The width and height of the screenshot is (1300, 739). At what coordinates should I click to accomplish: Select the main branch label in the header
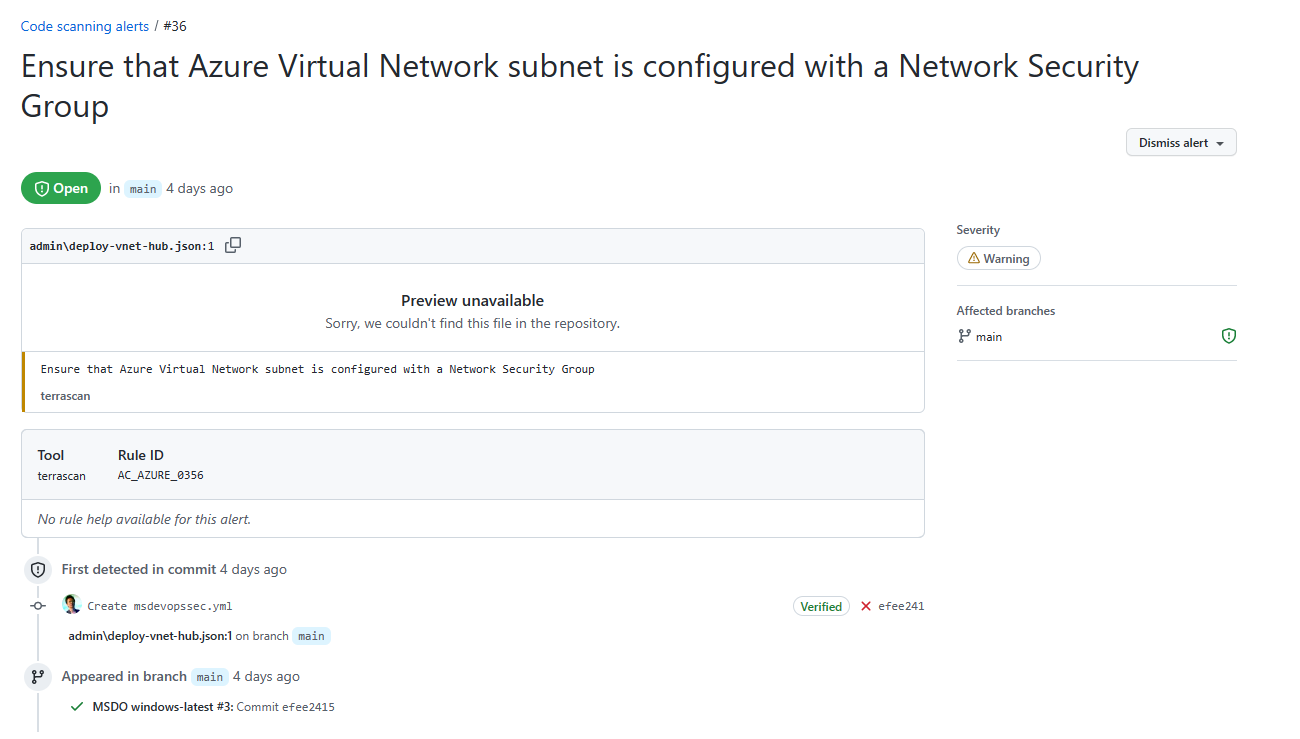[142, 188]
